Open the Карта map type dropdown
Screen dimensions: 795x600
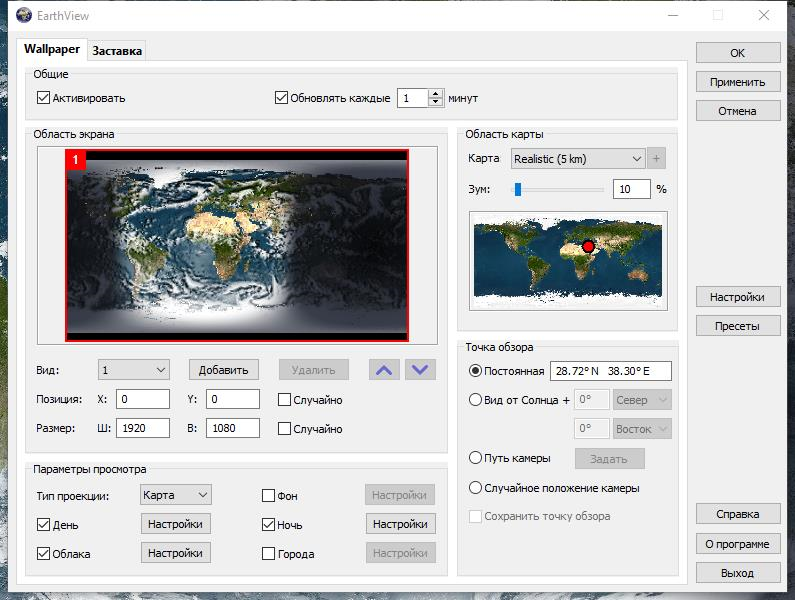(x=577, y=159)
